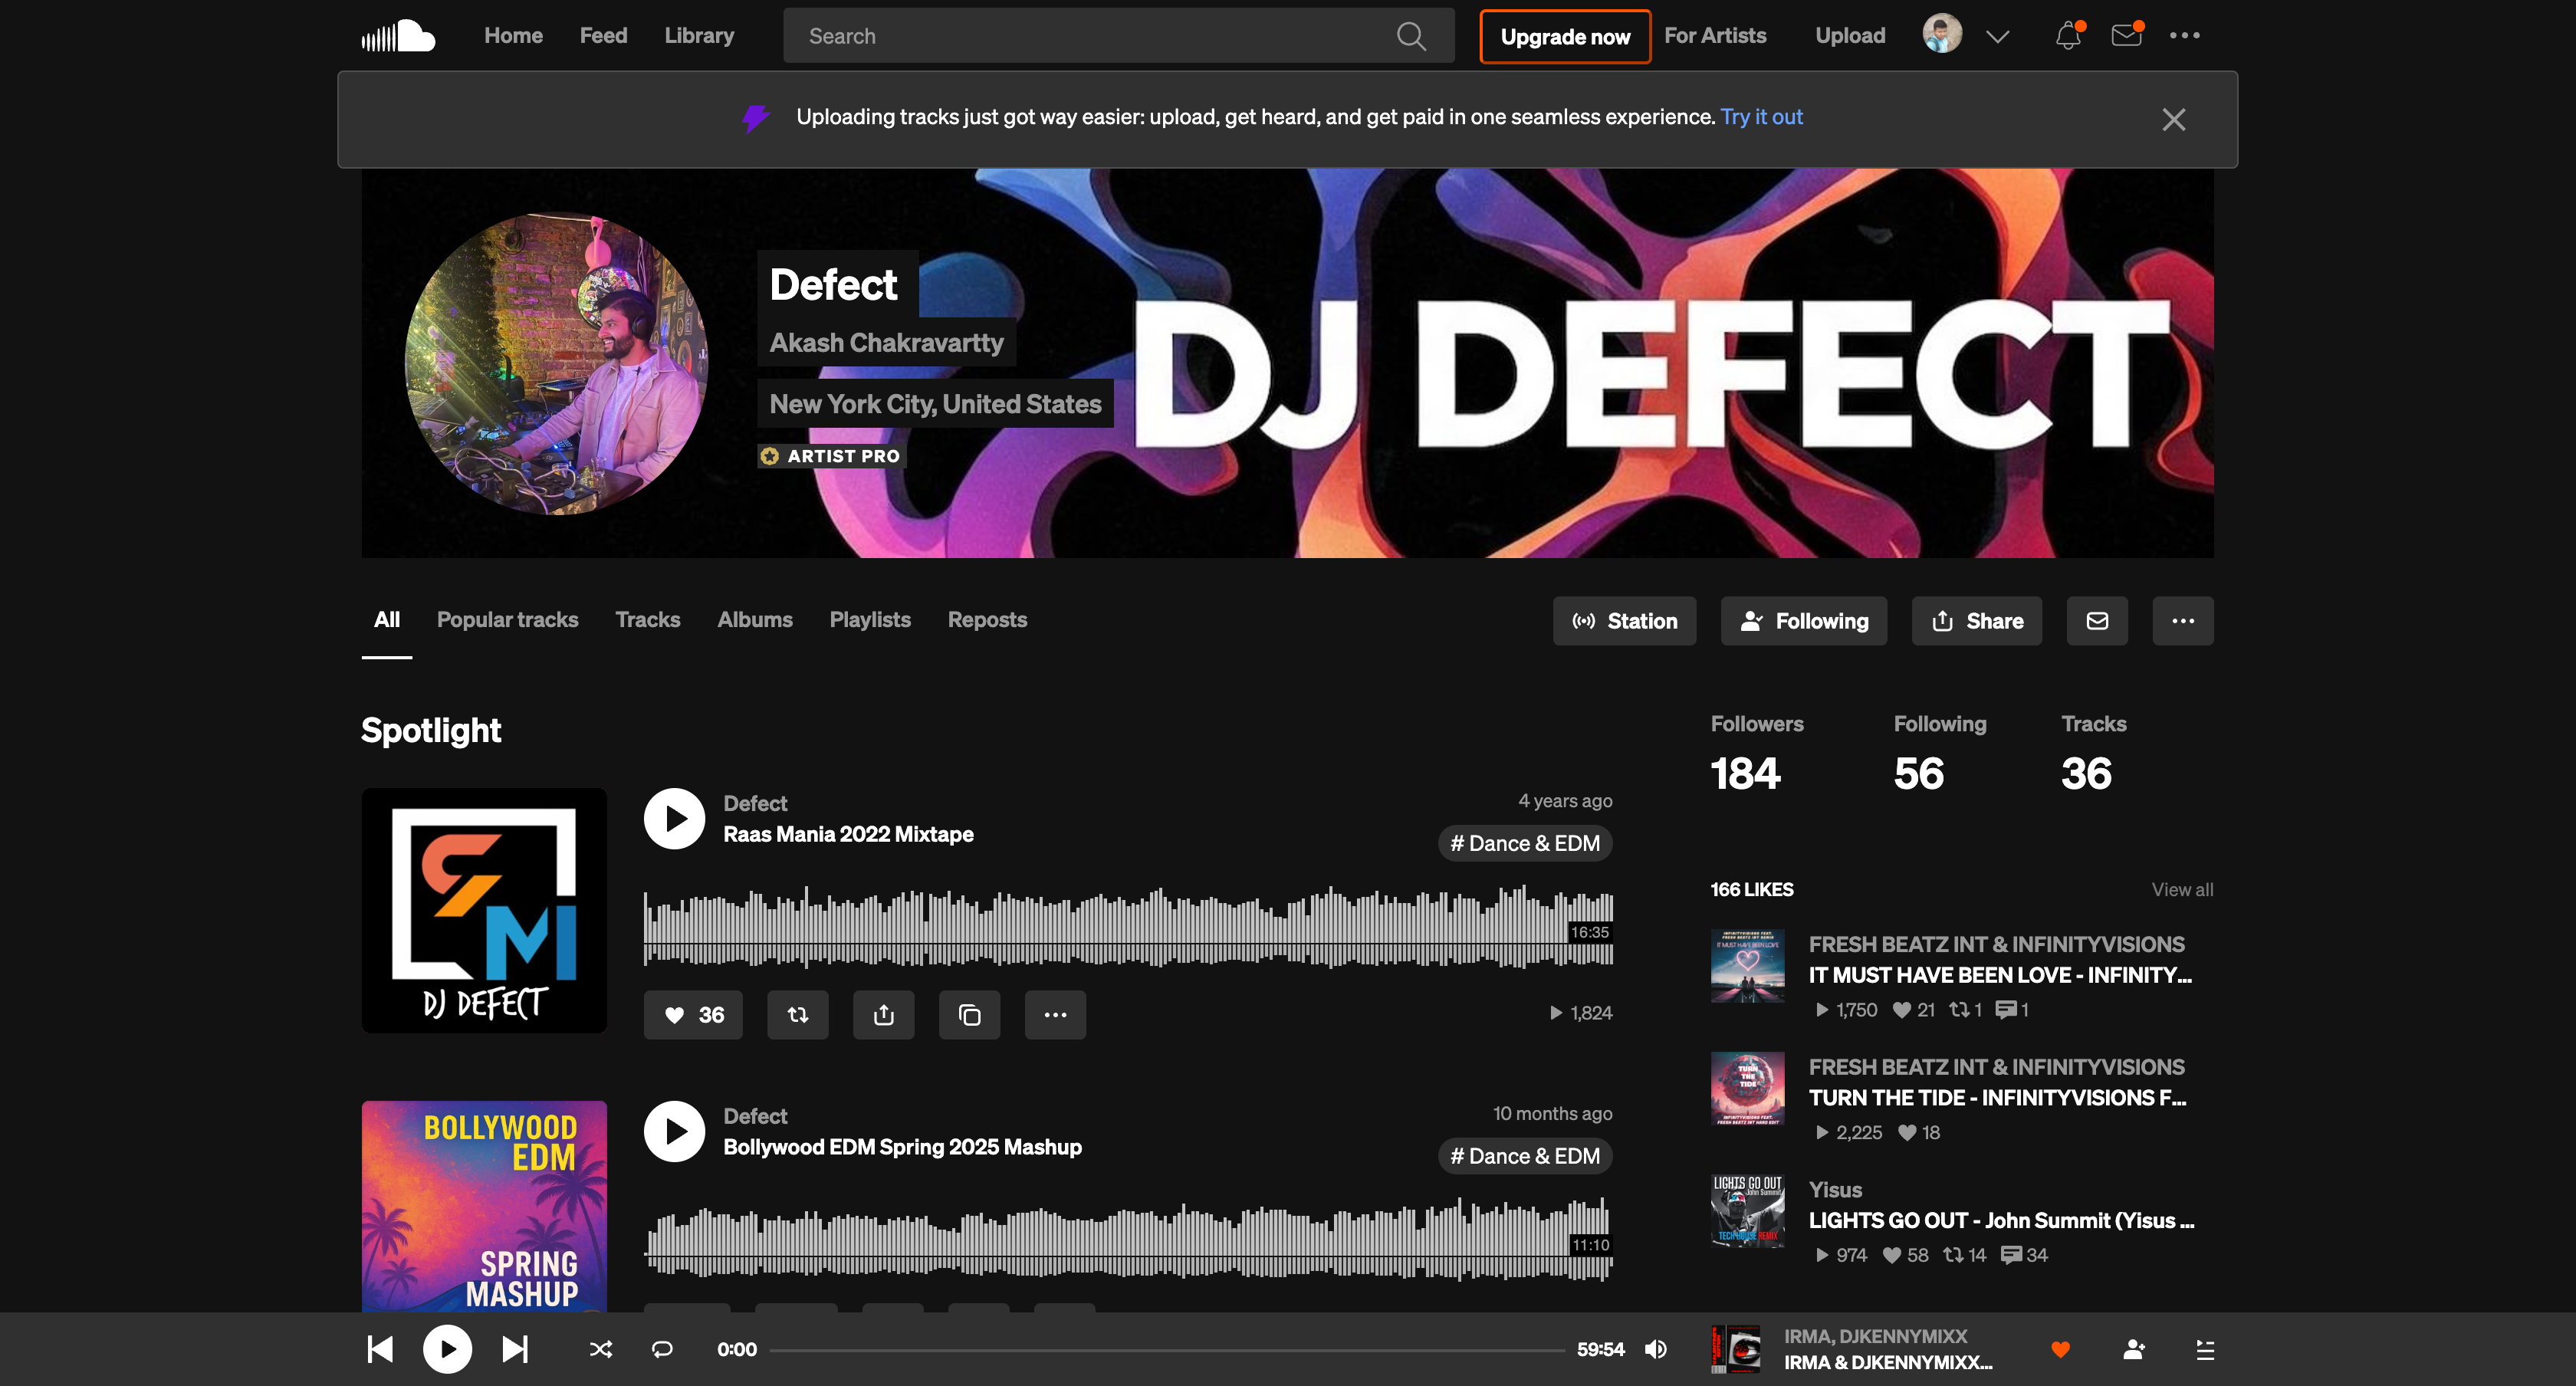Open the Library page

(699, 36)
